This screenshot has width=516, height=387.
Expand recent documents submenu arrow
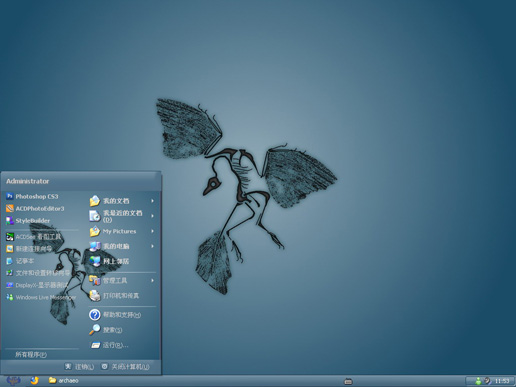click(x=152, y=216)
